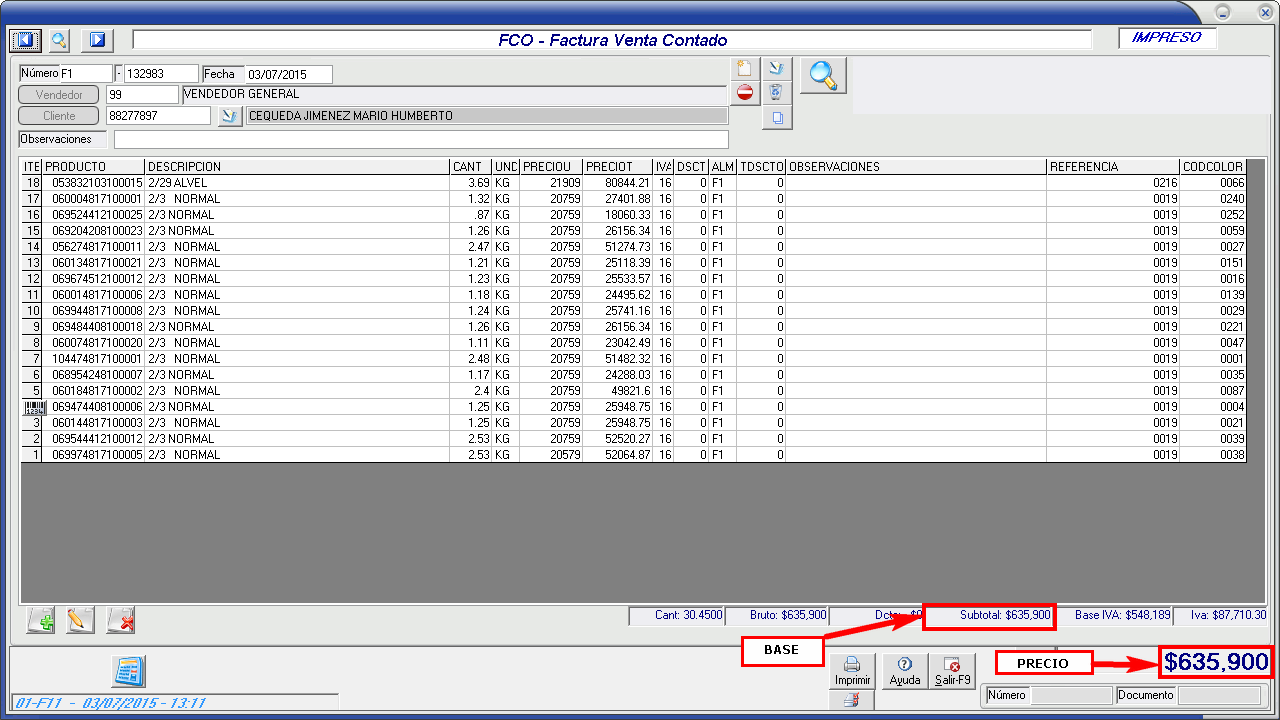Delete selected line item with red X icon
1280x720 pixels.
(121, 621)
